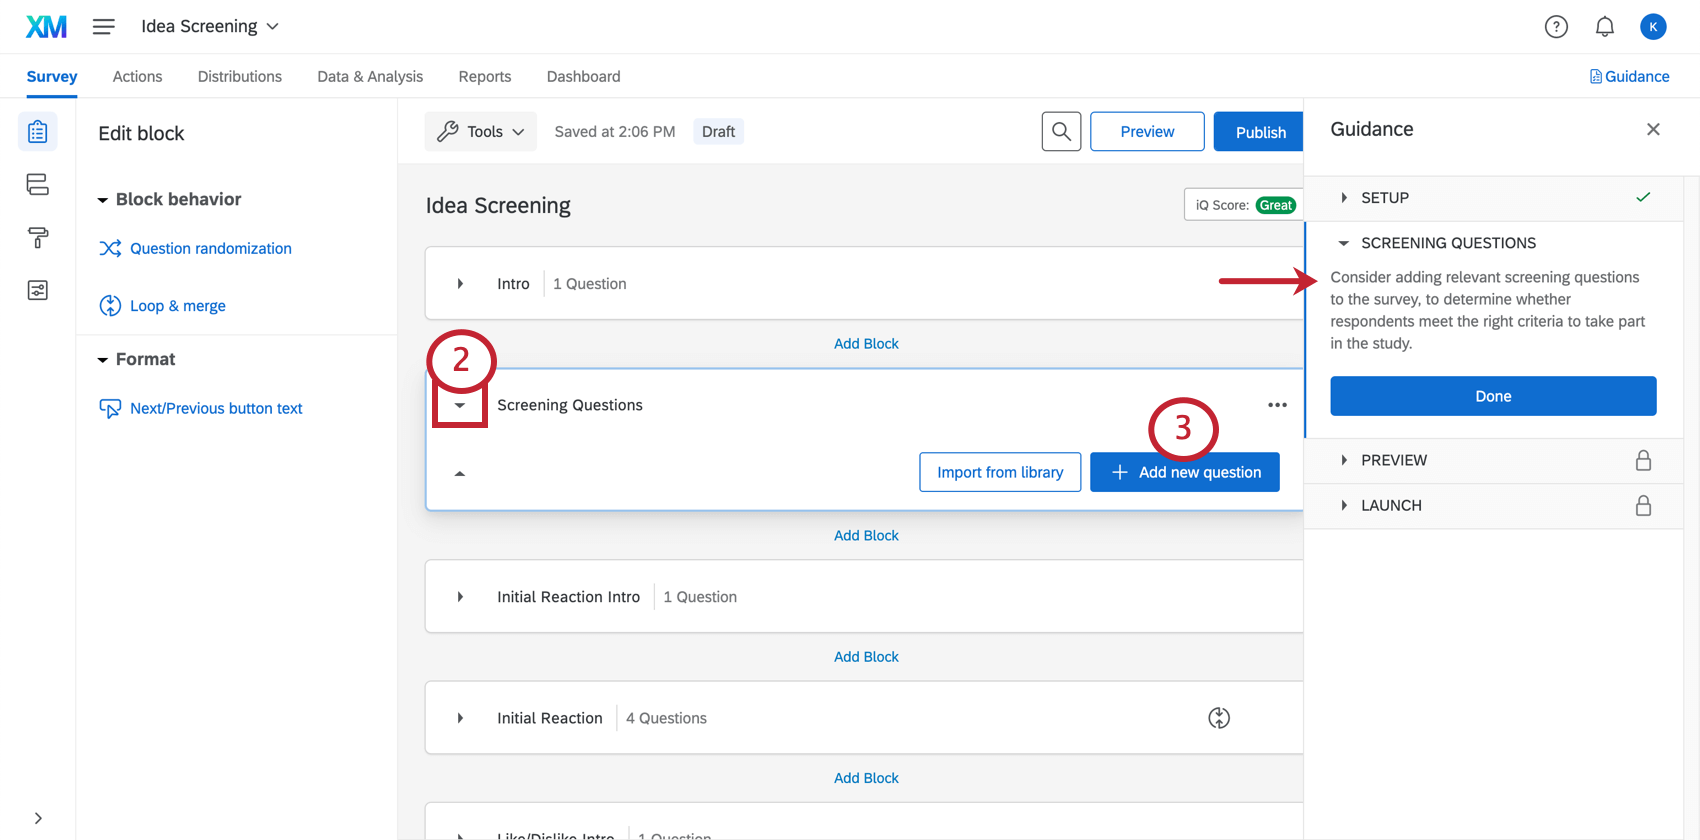1700x840 pixels.
Task: Open Question randomization link
Action: point(210,249)
